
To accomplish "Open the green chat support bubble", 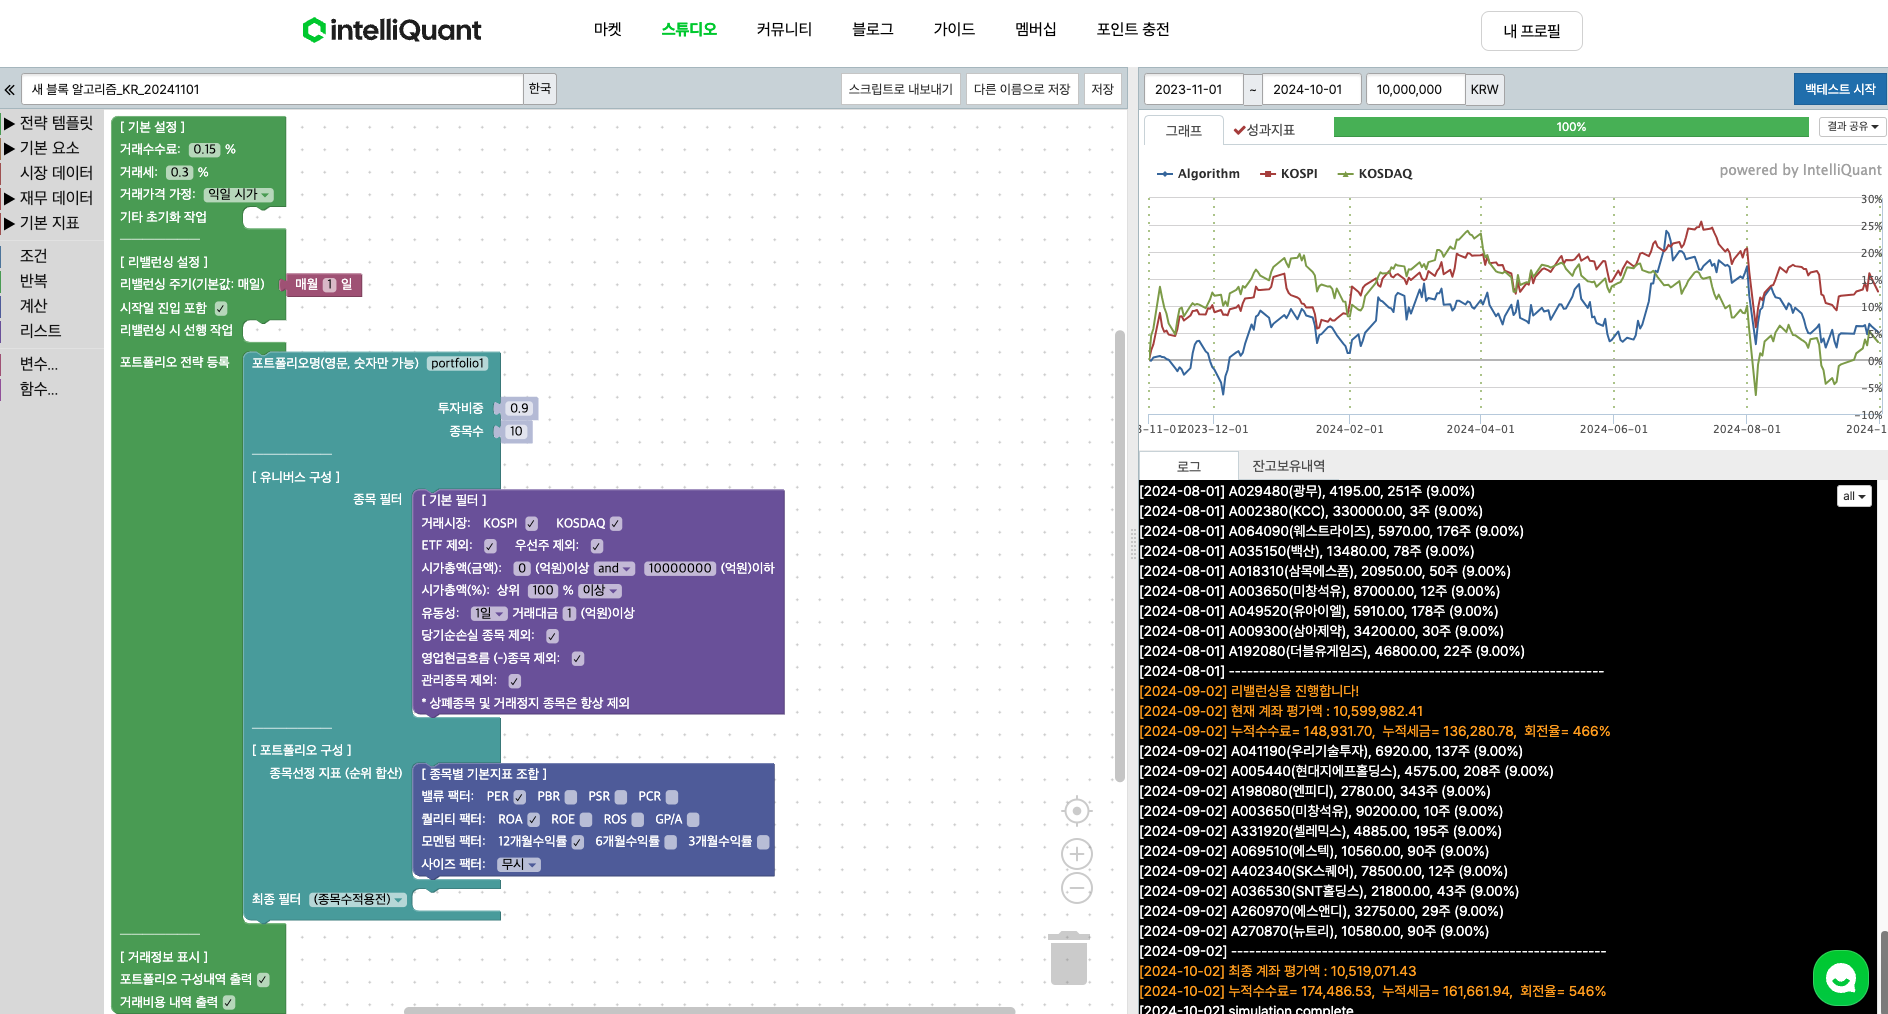I will pos(1840,978).
